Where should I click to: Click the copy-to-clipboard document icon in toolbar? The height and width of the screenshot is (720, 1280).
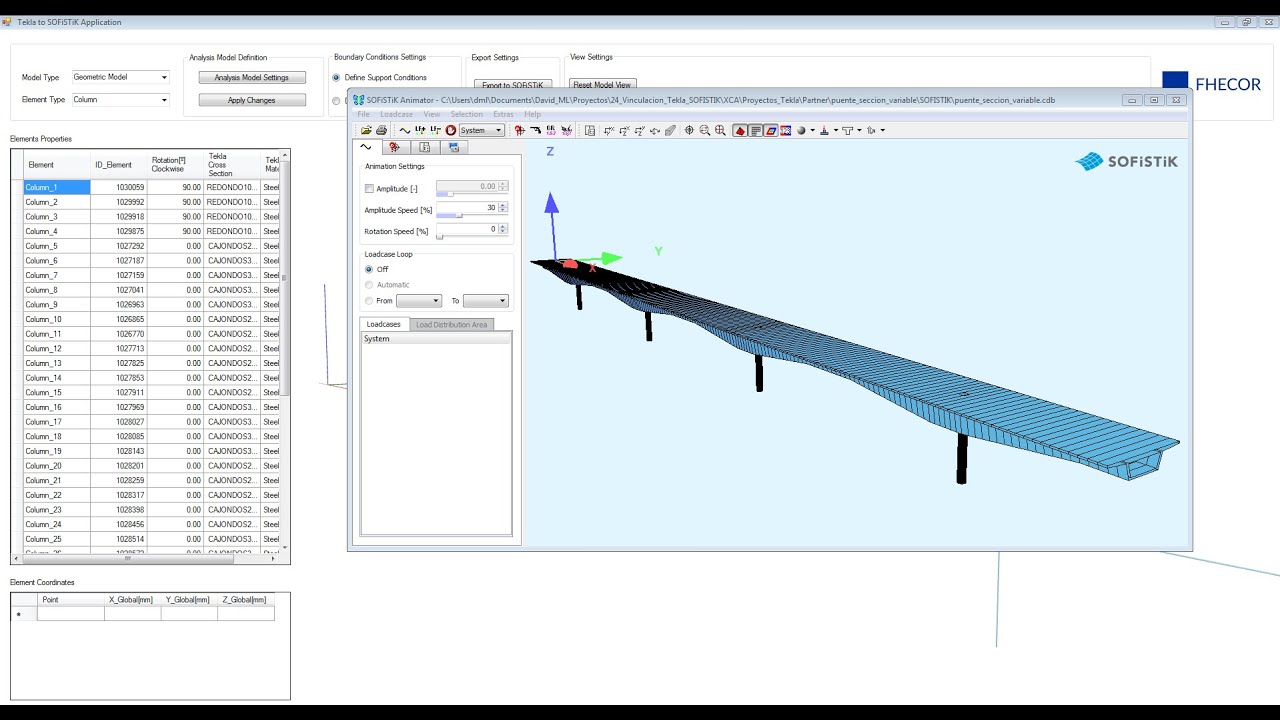coord(590,130)
